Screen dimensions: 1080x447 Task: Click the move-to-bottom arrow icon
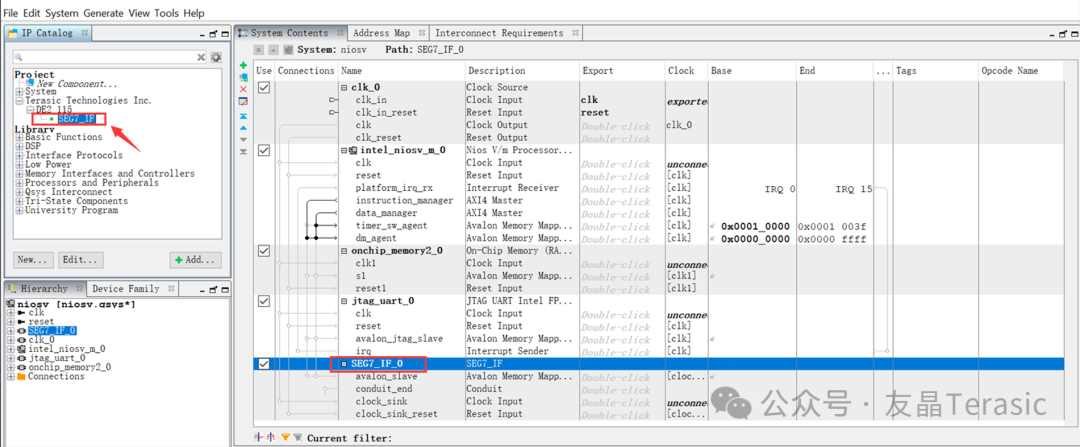[x=243, y=151]
